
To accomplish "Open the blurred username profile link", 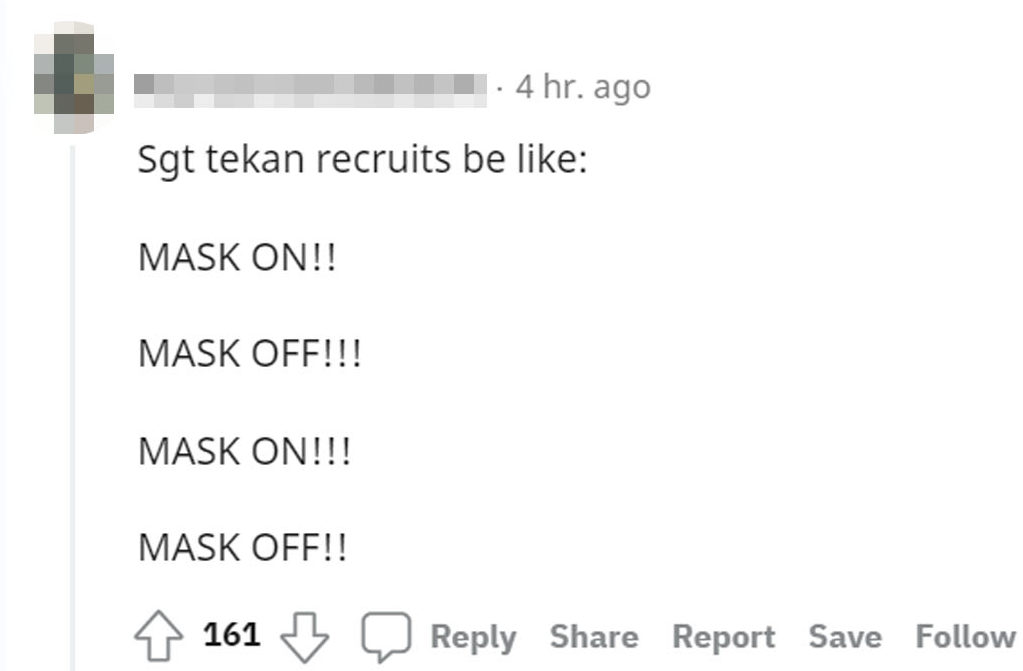I will pos(309,87).
